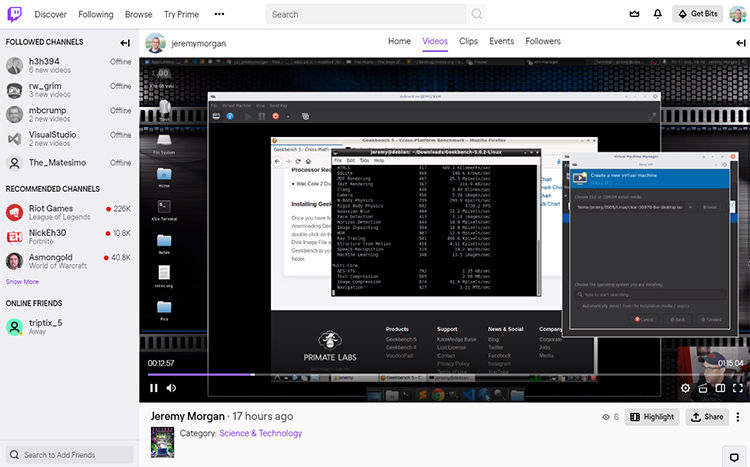Switch to Clips tab
The height and width of the screenshot is (467, 750).
click(x=468, y=41)
